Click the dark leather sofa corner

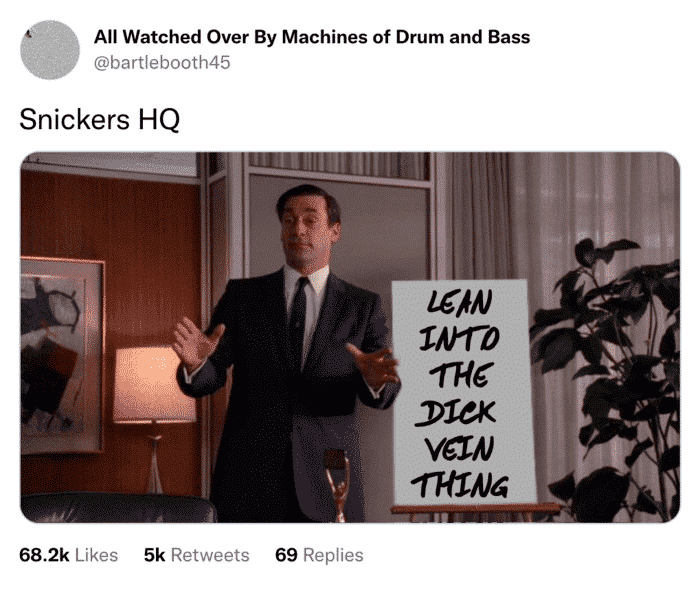tap(118, 508)
